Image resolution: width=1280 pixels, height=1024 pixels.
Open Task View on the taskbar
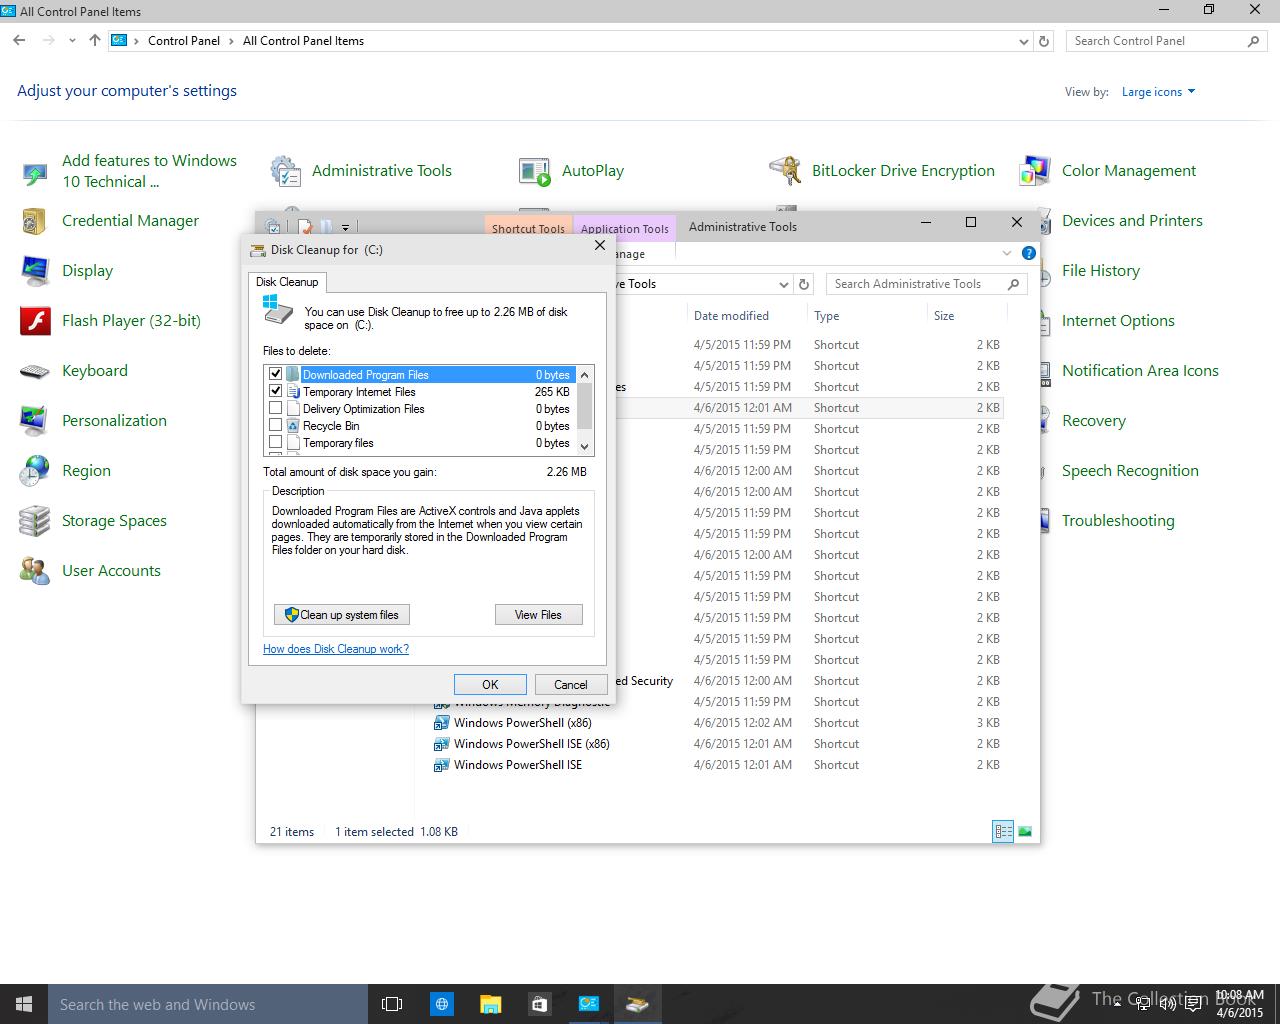click(392, 1004)
